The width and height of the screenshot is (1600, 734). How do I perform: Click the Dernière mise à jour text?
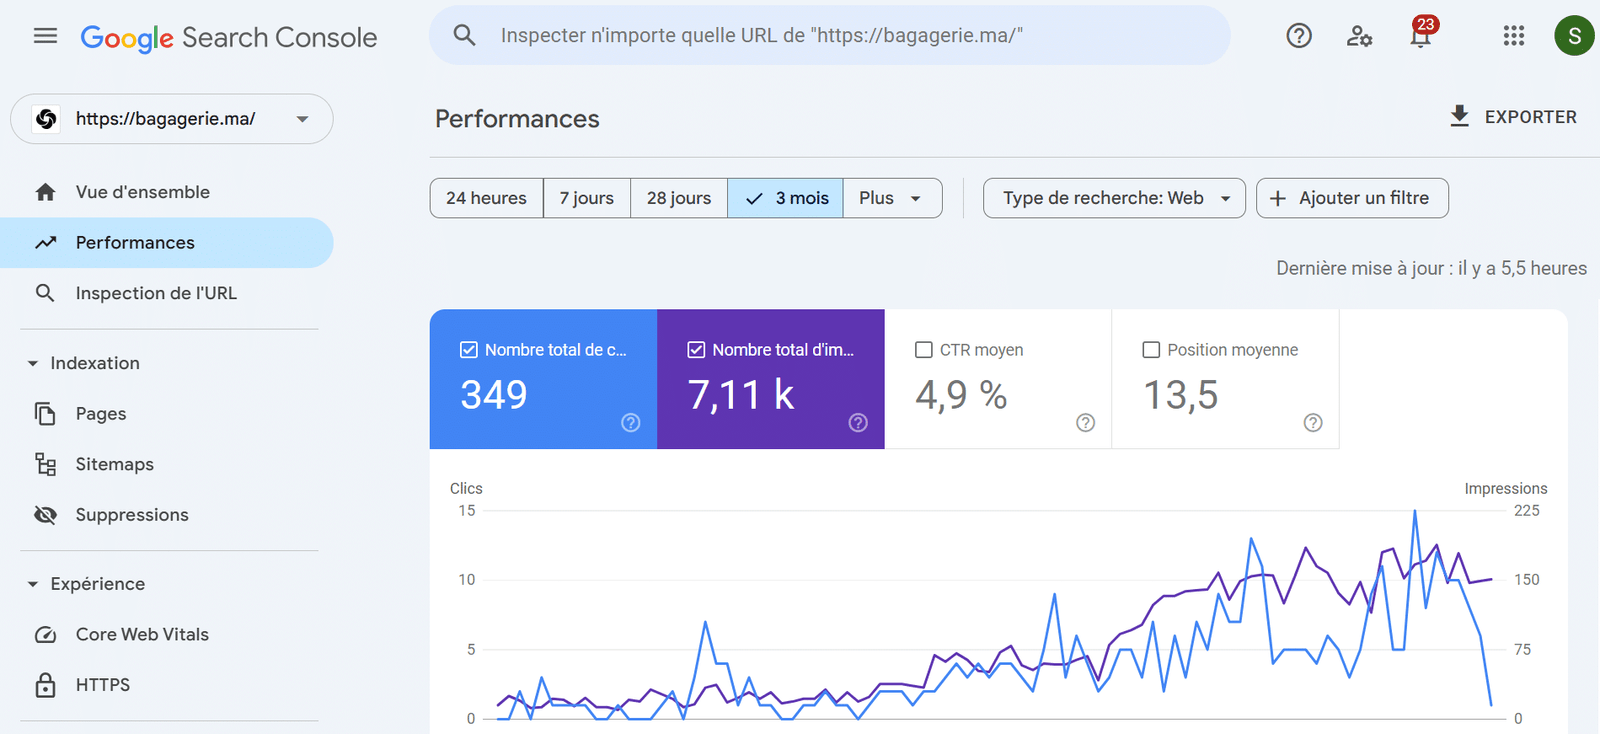tap(1432, 268)
